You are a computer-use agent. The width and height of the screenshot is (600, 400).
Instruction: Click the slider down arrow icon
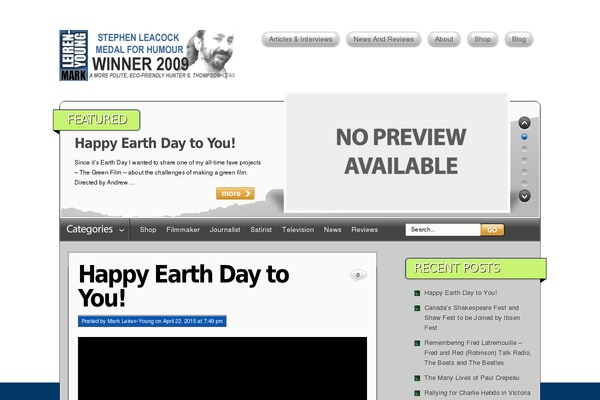[524, 196]
